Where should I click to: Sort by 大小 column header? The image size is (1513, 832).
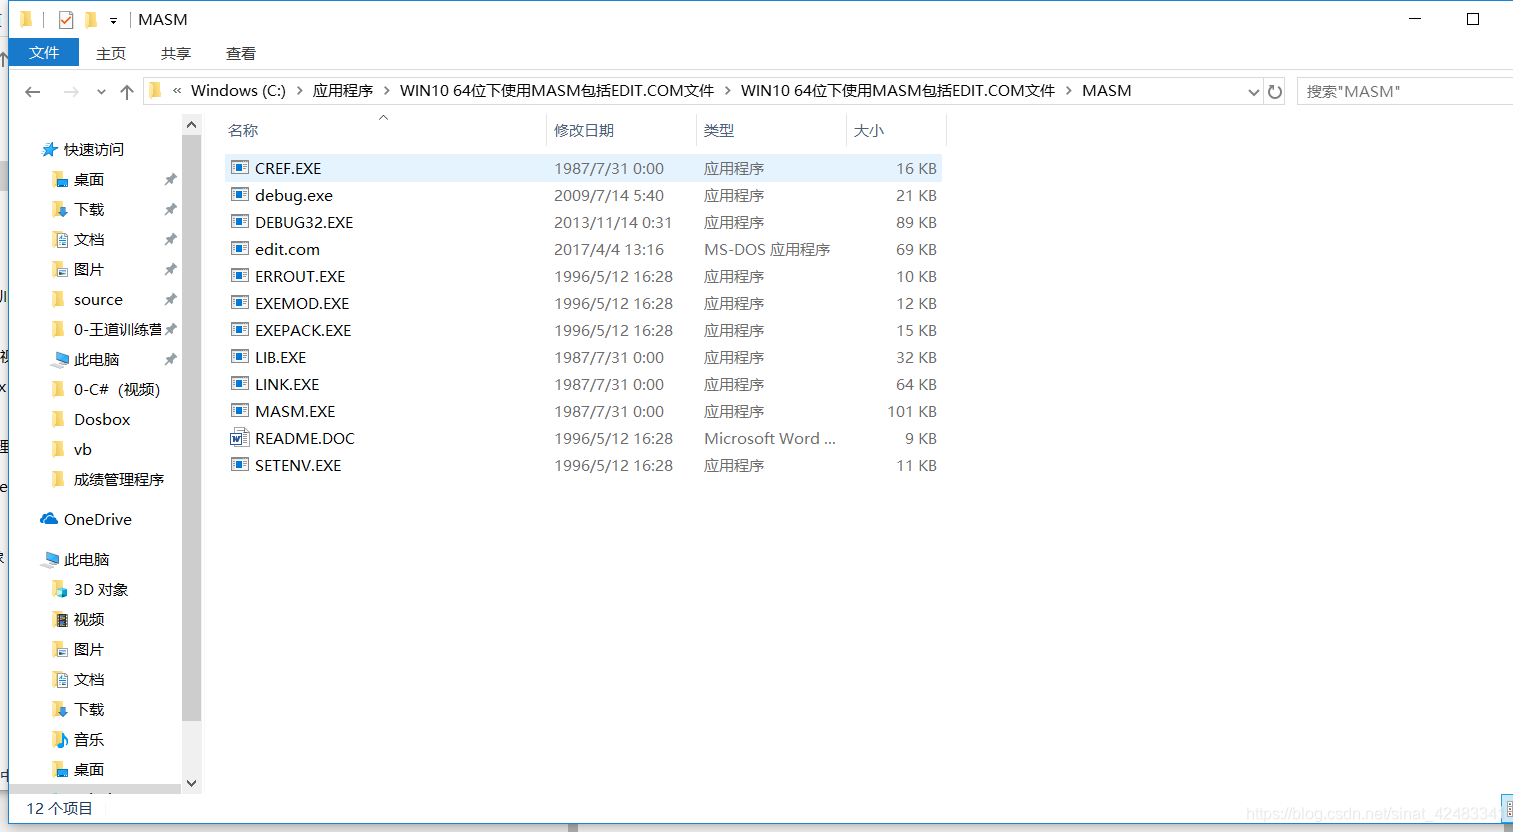click(868, 131)
